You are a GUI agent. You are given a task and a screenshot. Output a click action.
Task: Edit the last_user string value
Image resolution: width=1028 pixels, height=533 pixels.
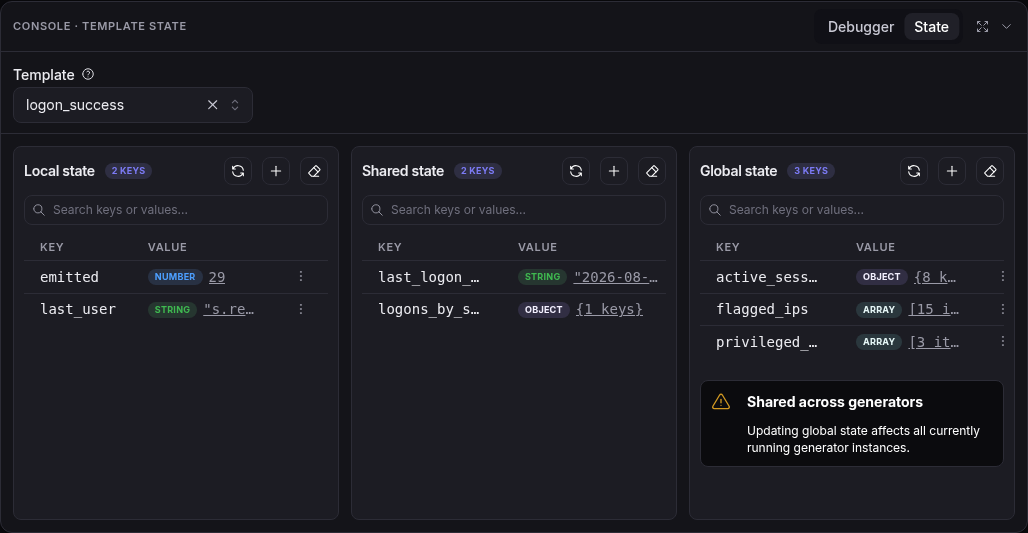[229, 309]
